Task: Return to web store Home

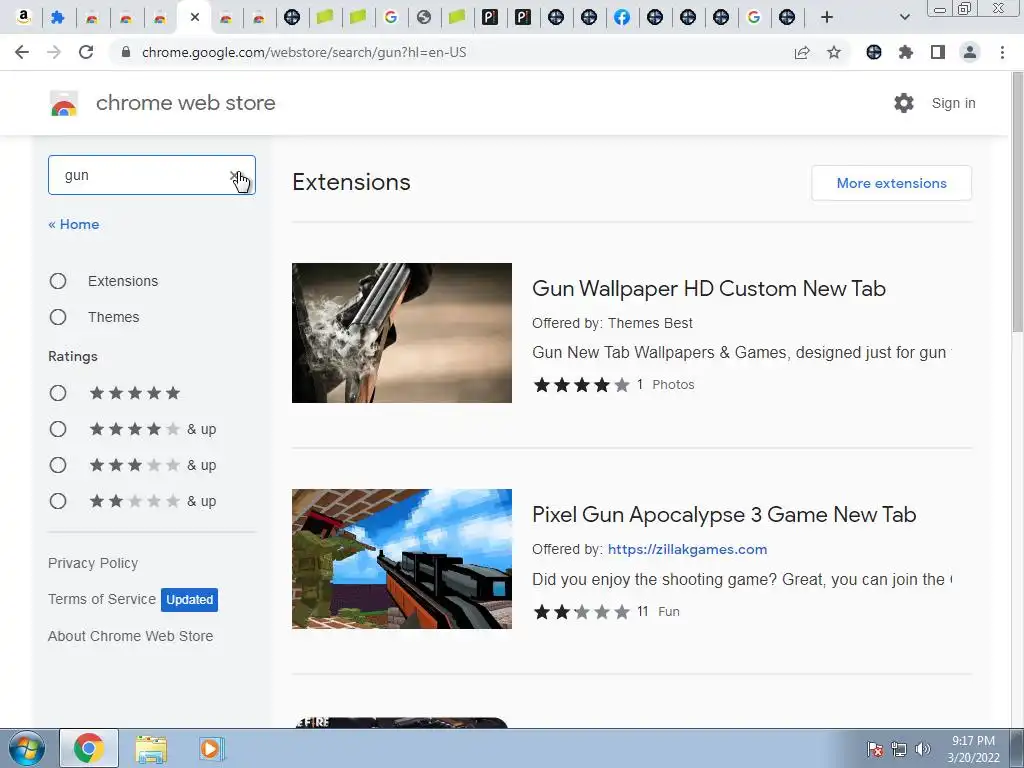Action: (x=74, y=224)
